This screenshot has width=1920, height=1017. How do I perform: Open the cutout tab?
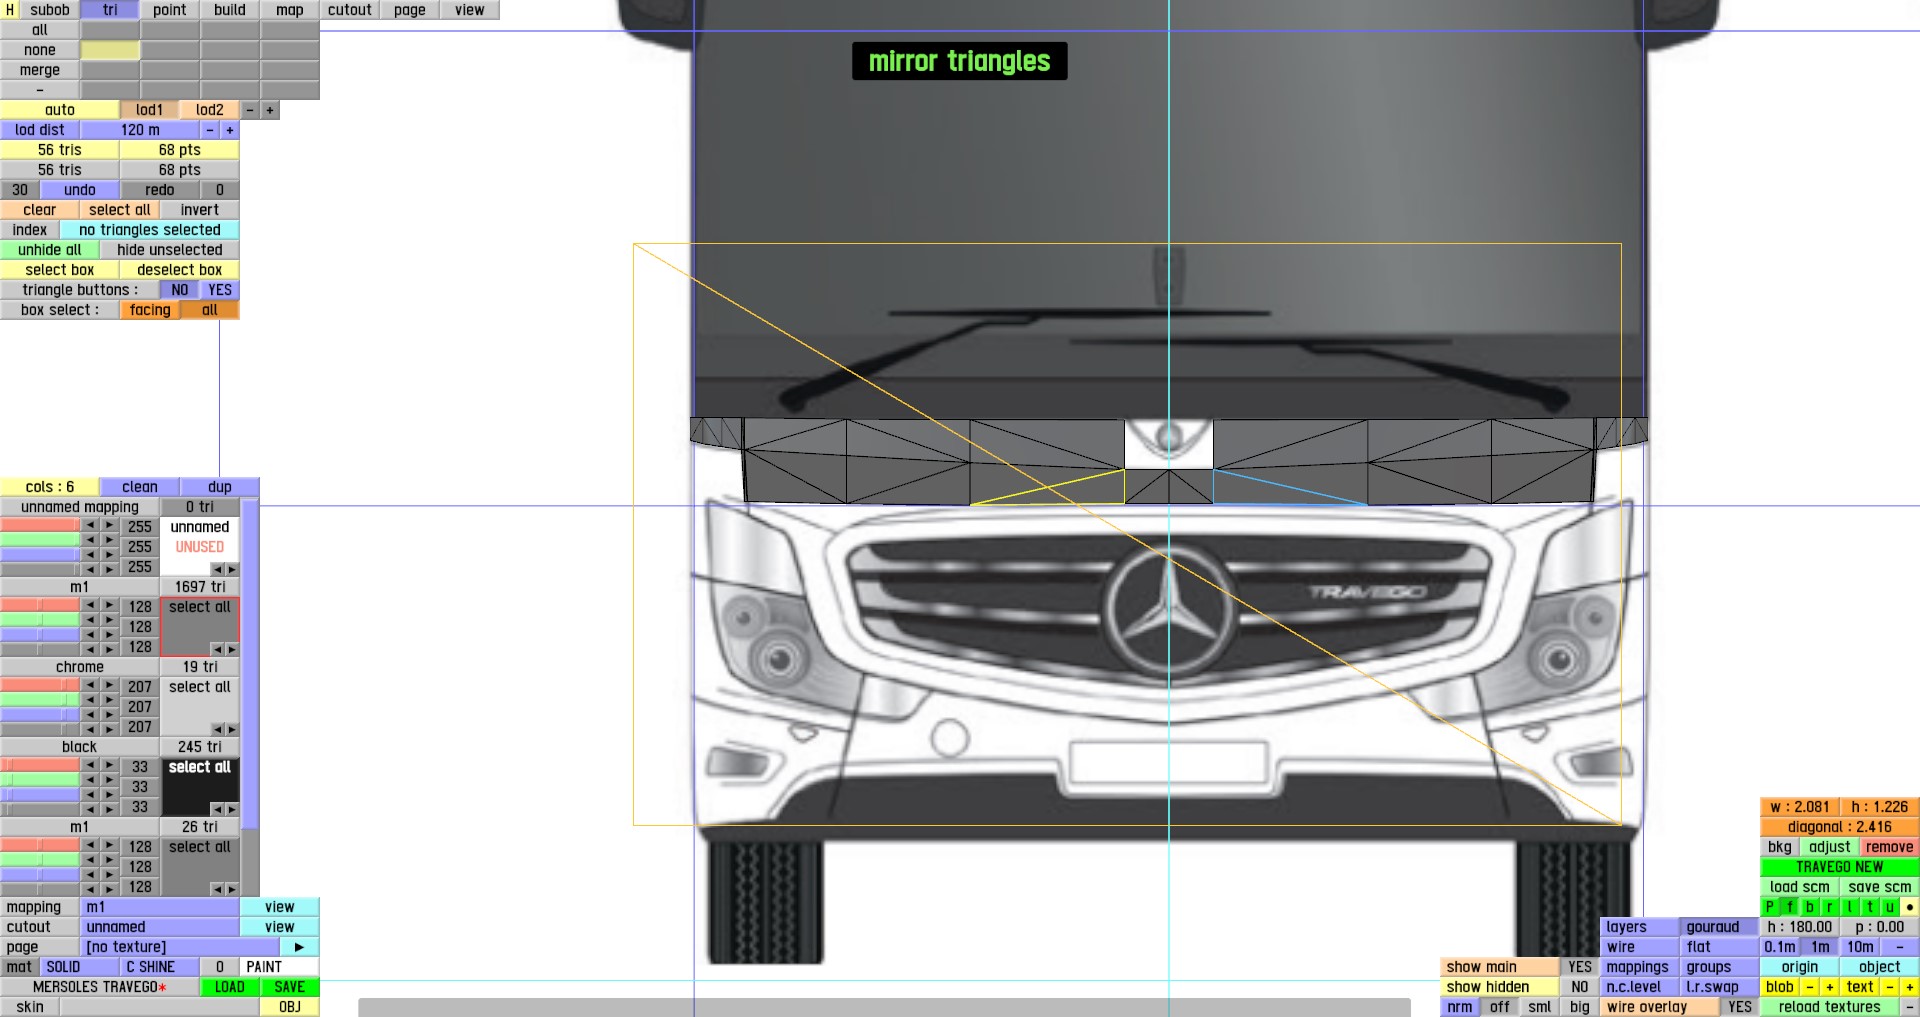tap(350, 10)
